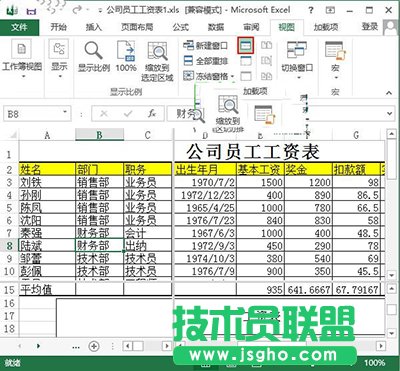The width and height of the screenshot is (400, 371).
Task: Click the 显示比例 magnifier button
Action: click(x=94, y=57)
